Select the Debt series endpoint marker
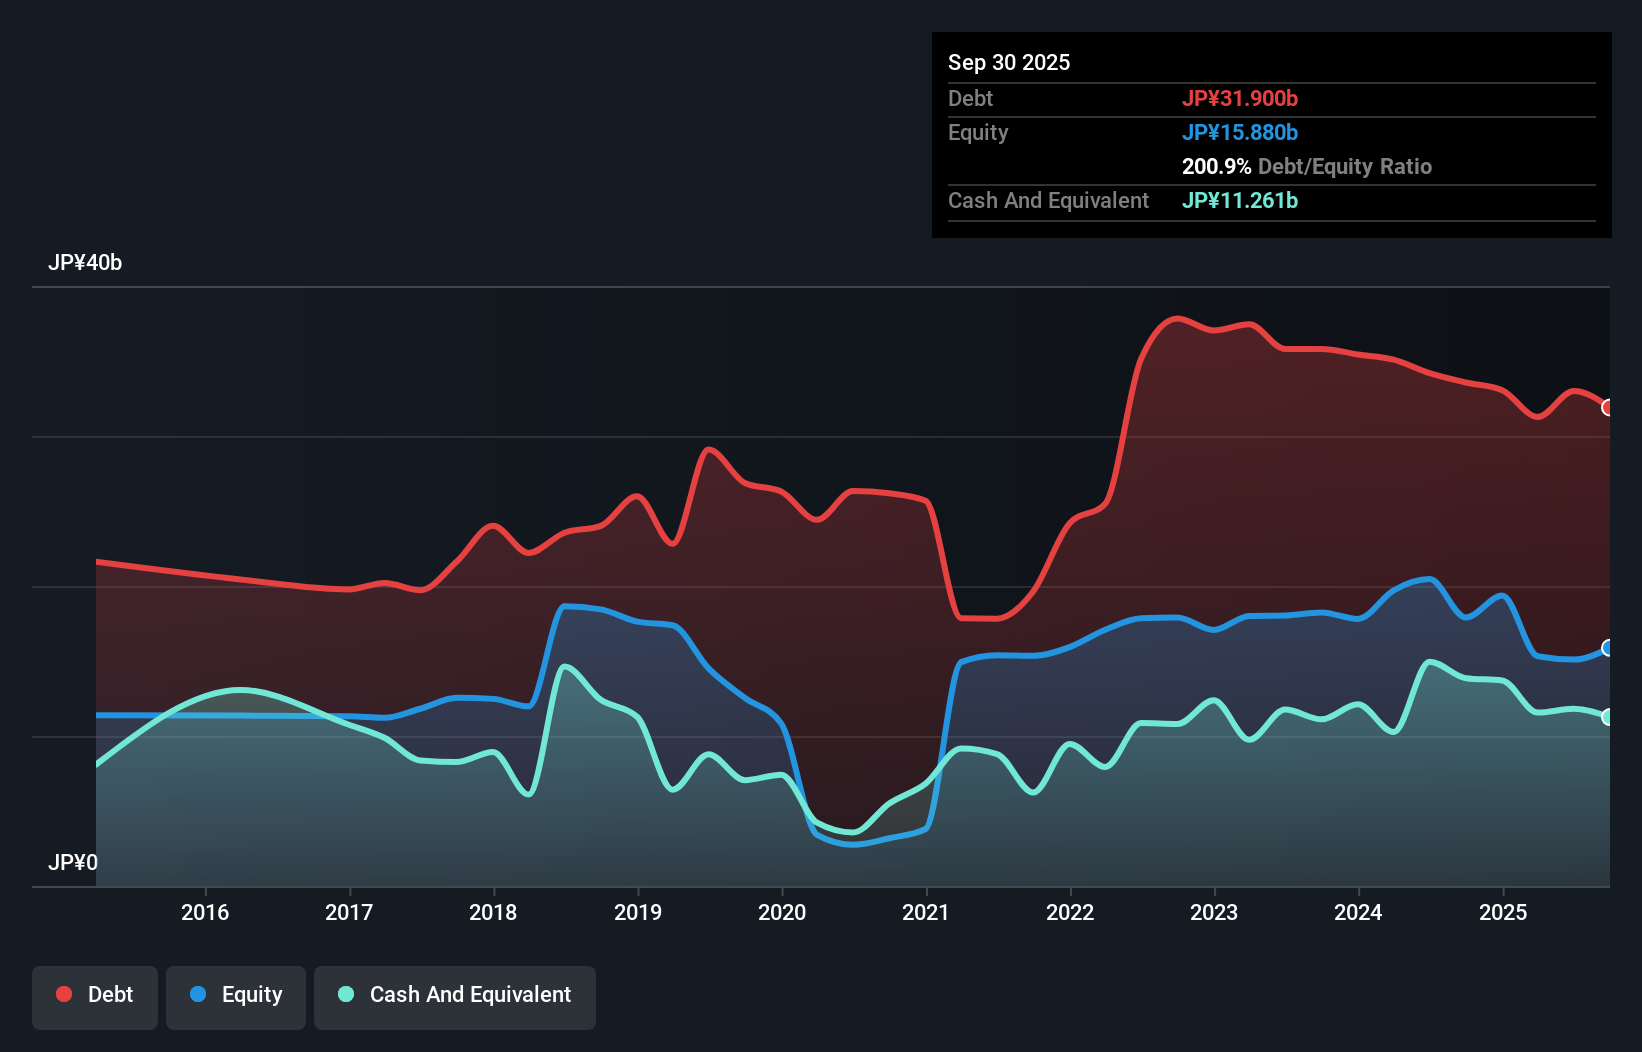 coord(1607,408)
